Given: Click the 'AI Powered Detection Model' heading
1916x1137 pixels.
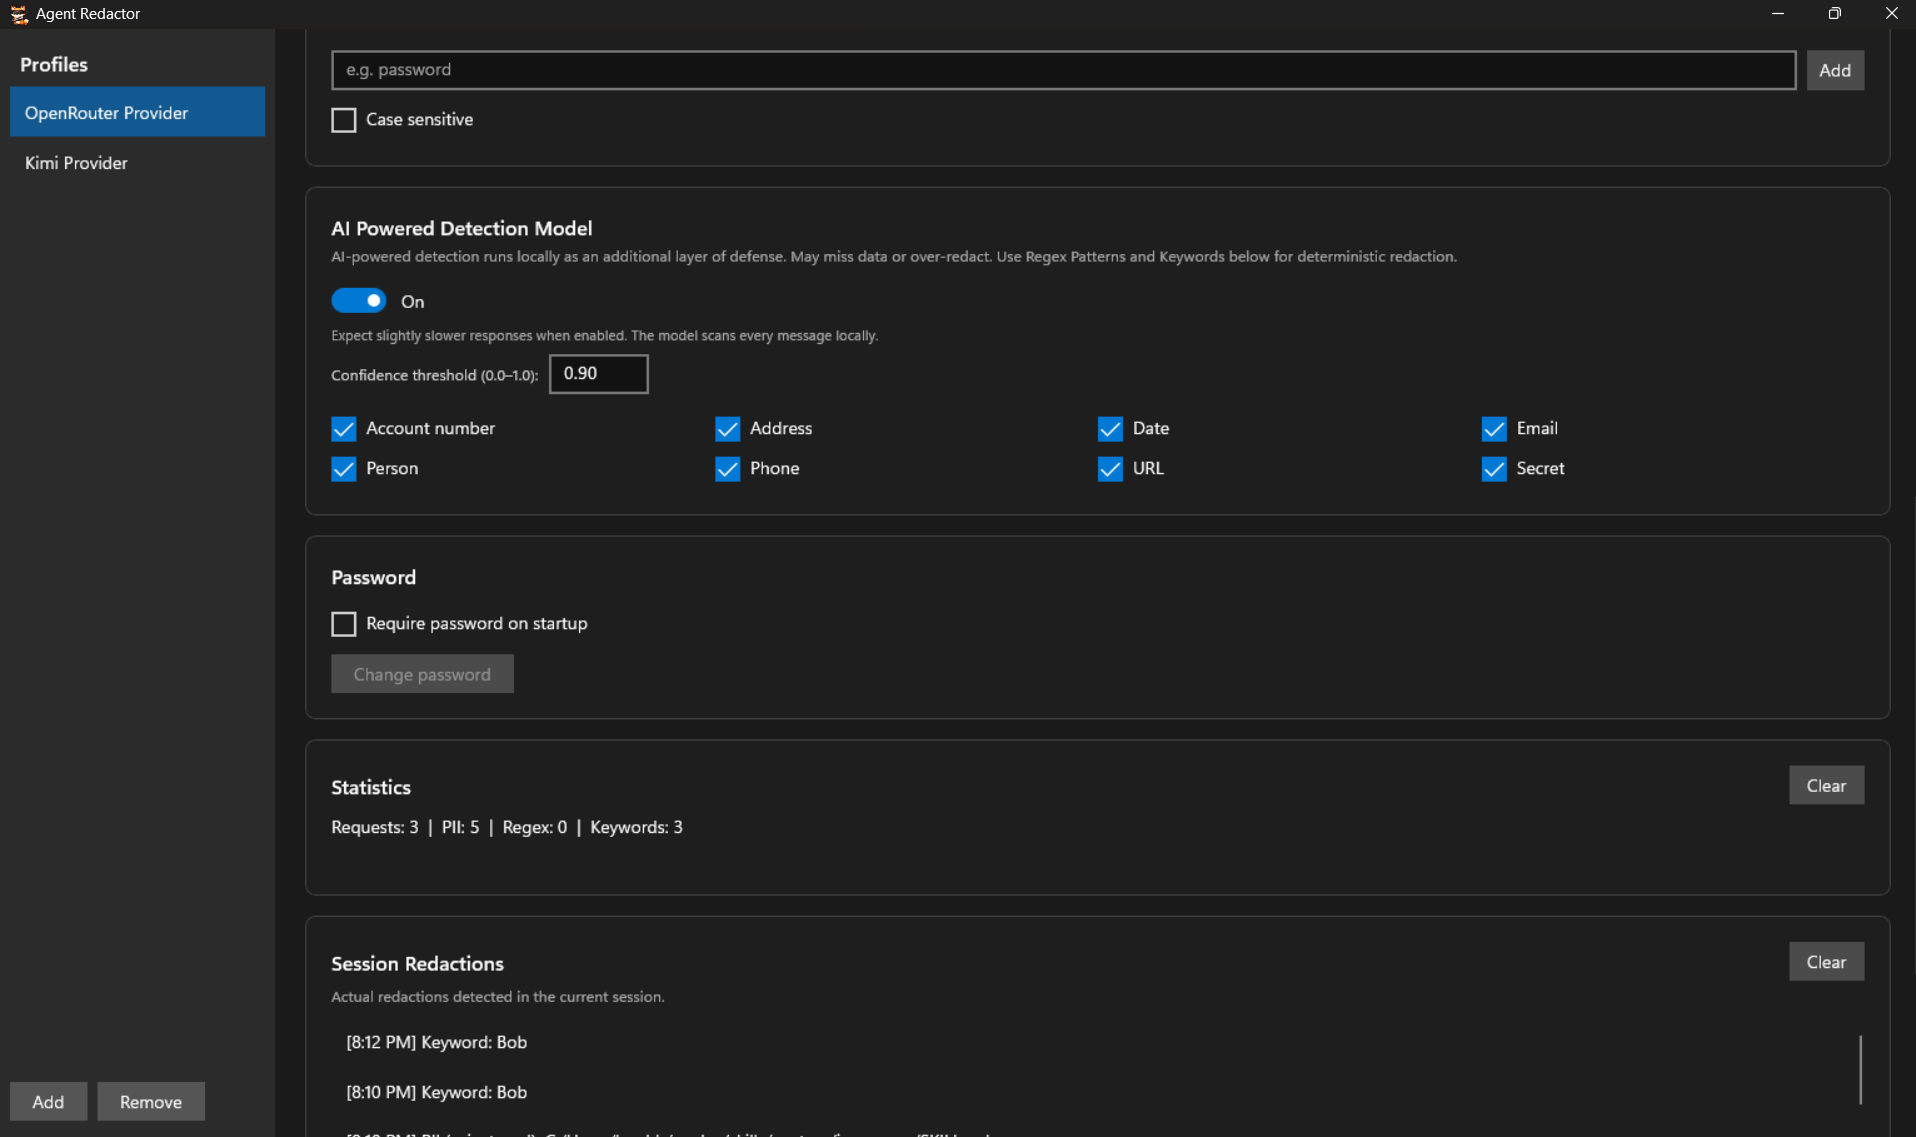Looking at the screenshot, I should point(462,228).
